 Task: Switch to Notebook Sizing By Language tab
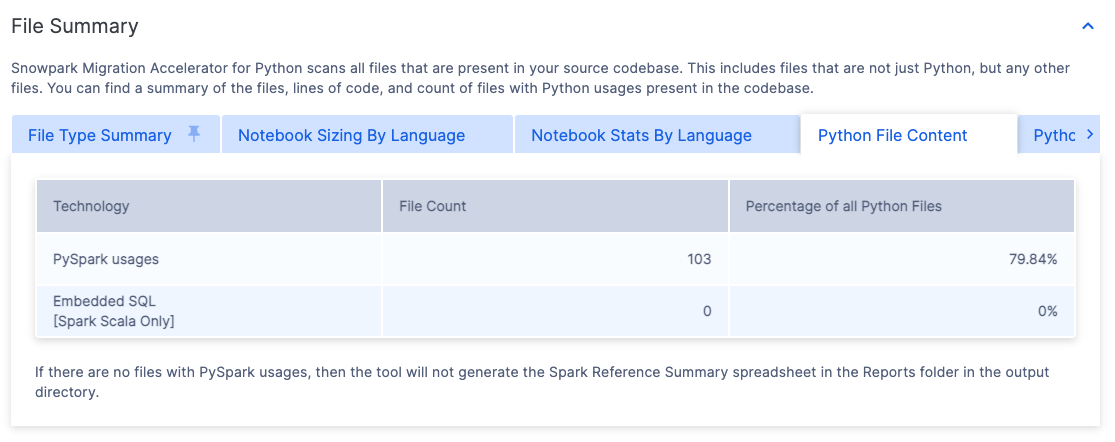tap(351, 136)
